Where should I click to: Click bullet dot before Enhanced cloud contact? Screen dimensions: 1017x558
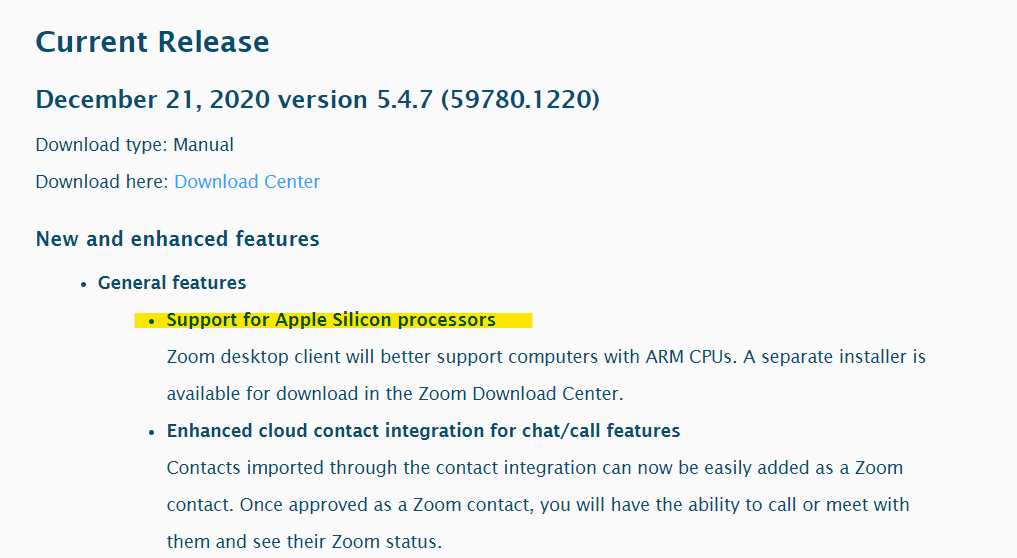click(x=152, y=432)
